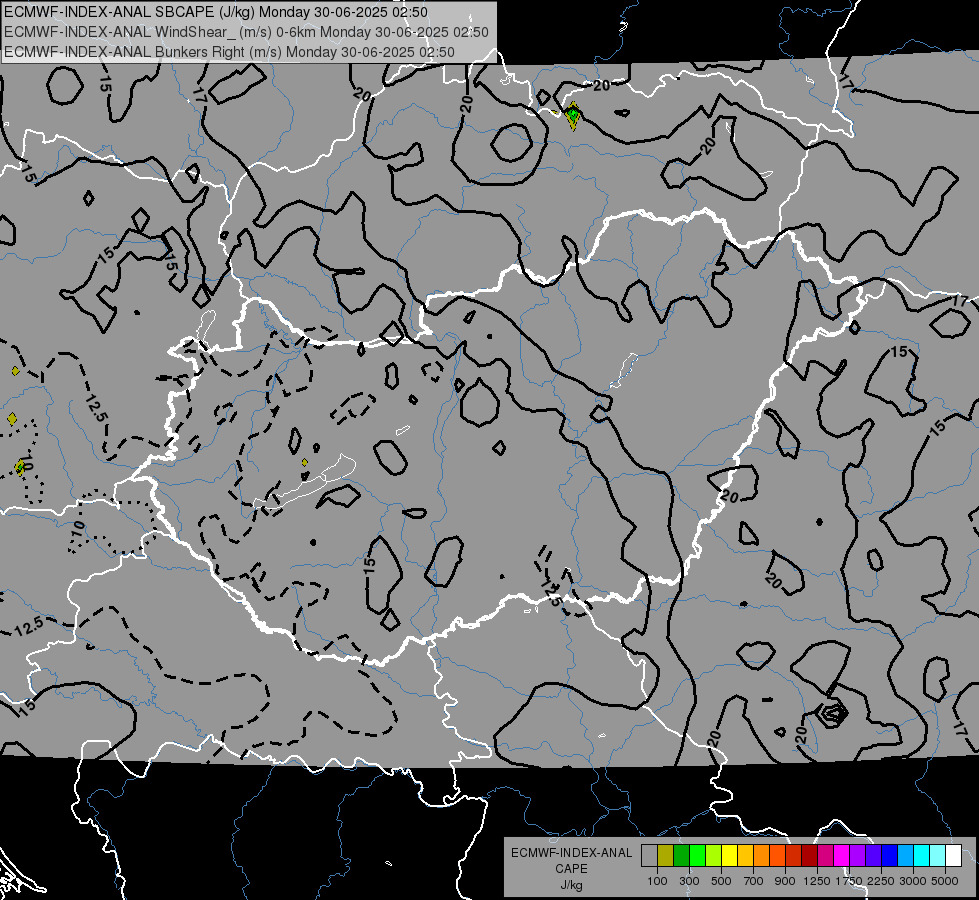Click the deep pink legend swatch

coord(825,856)
